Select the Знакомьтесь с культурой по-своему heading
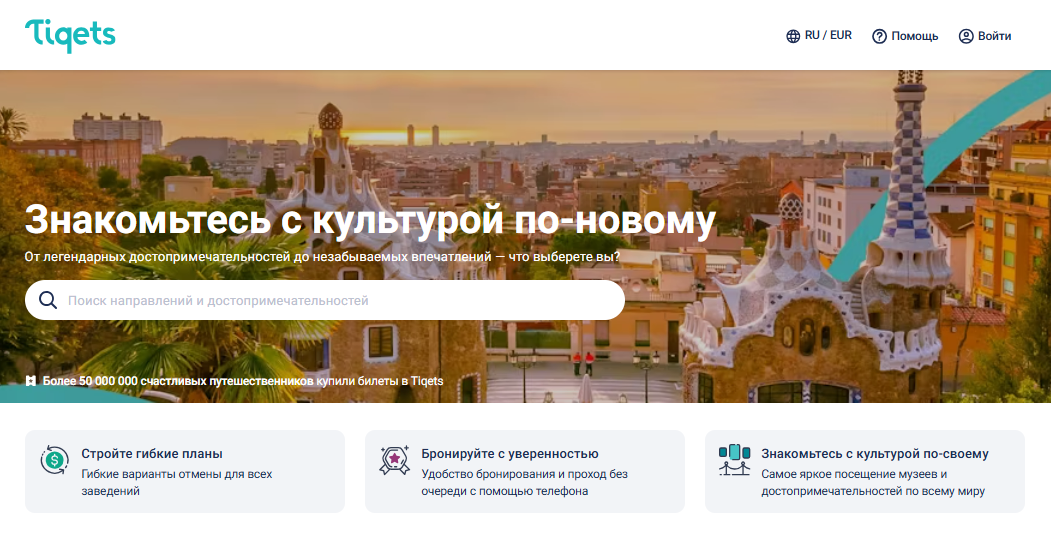The image size is (1051, 538). (x=875, y=454)
